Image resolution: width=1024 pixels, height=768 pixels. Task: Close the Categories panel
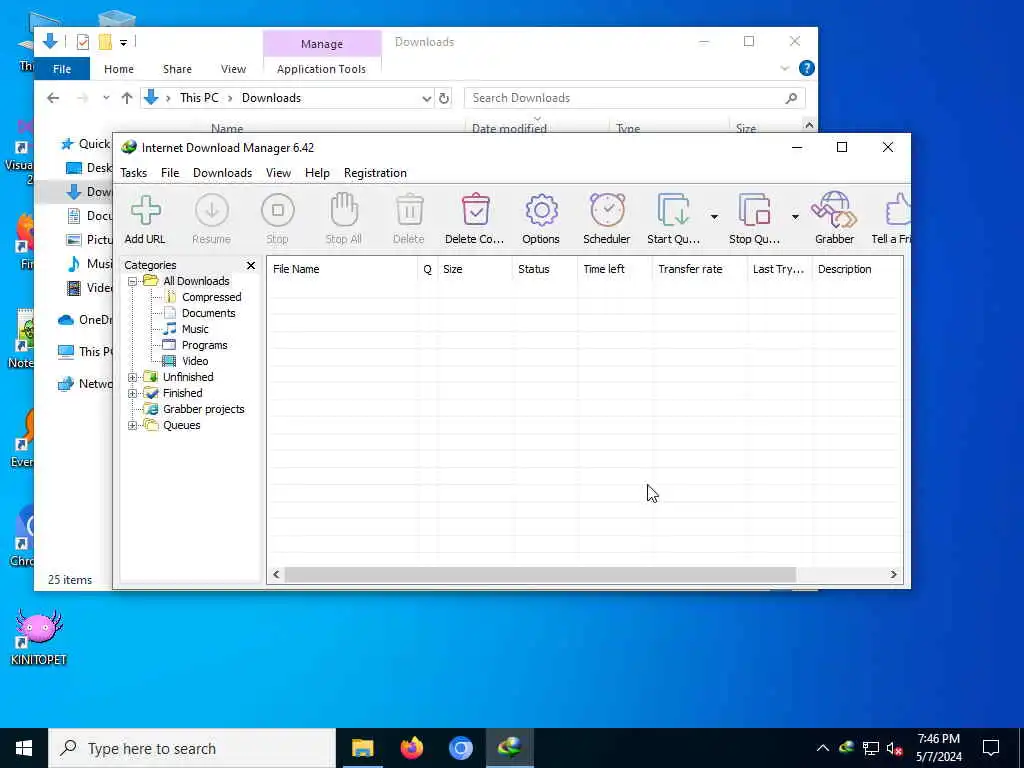(x=251, y=265)
